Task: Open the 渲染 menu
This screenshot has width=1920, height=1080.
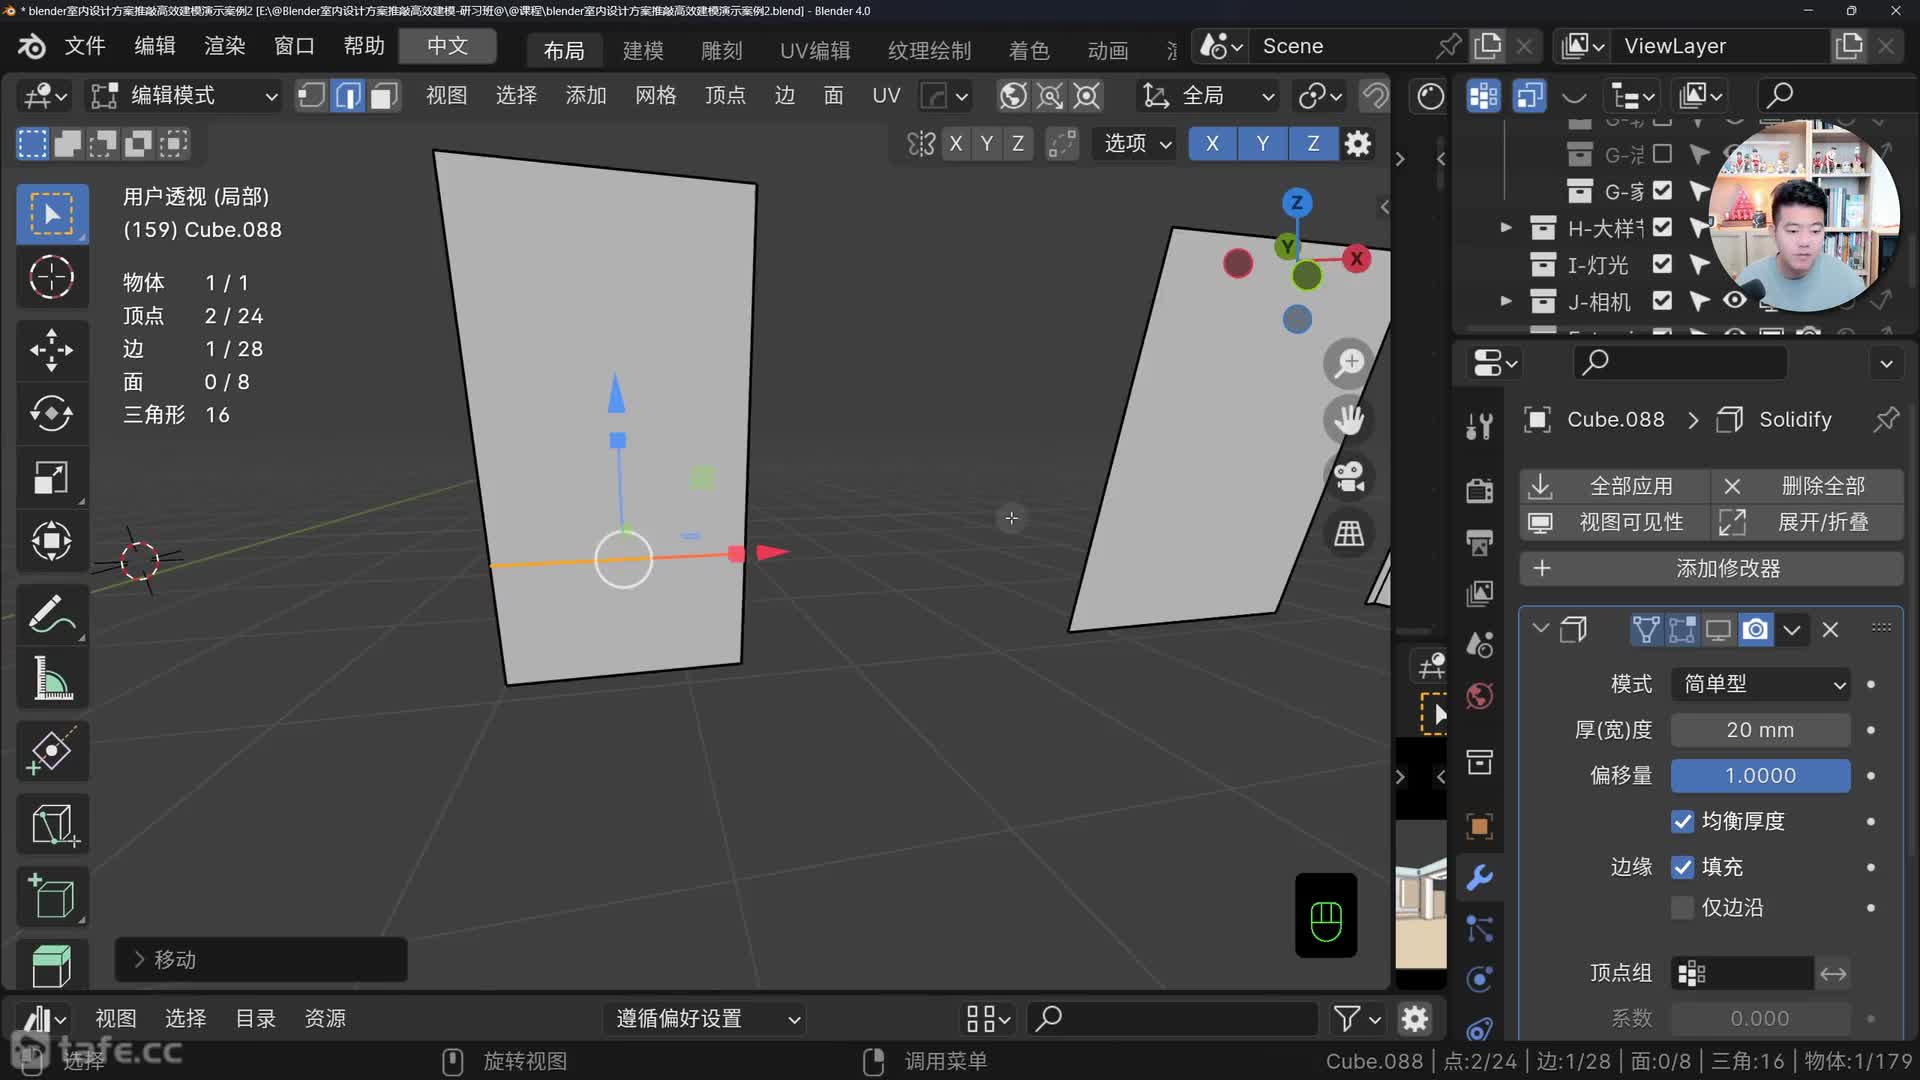Action: point(224,46)
